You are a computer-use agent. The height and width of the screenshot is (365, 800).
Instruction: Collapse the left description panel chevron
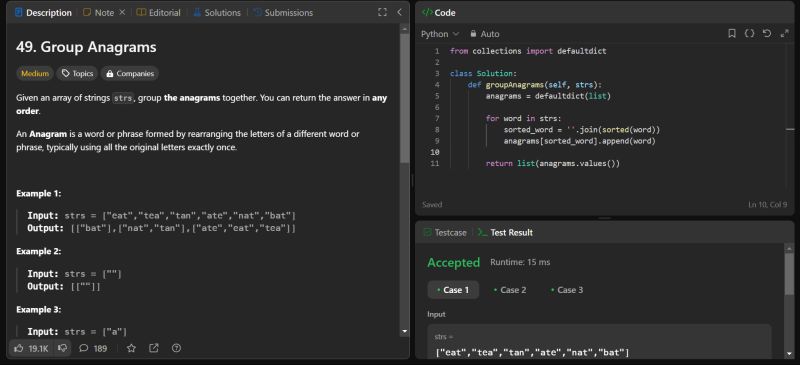(399, 12)
